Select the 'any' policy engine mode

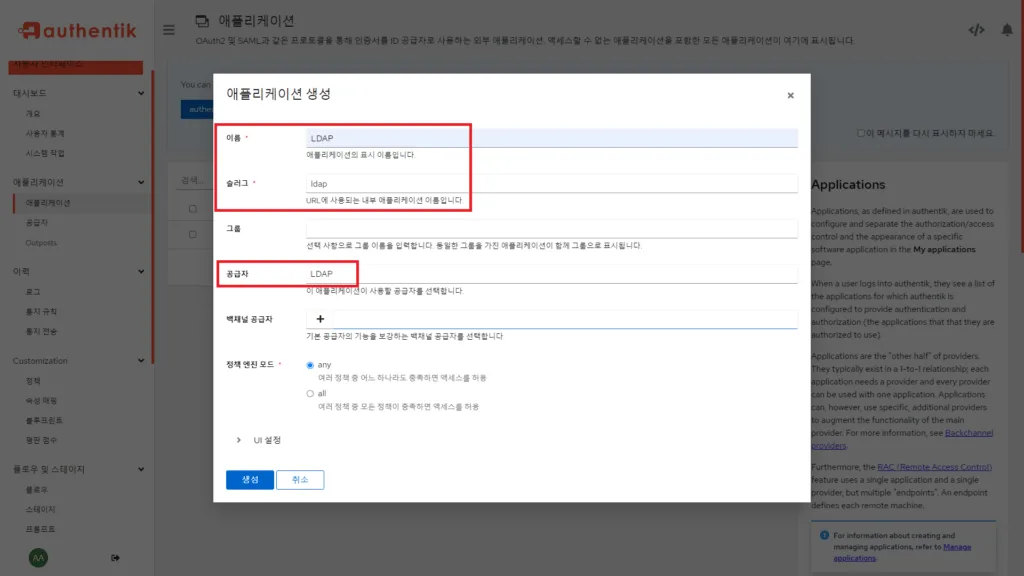[310, 364]
